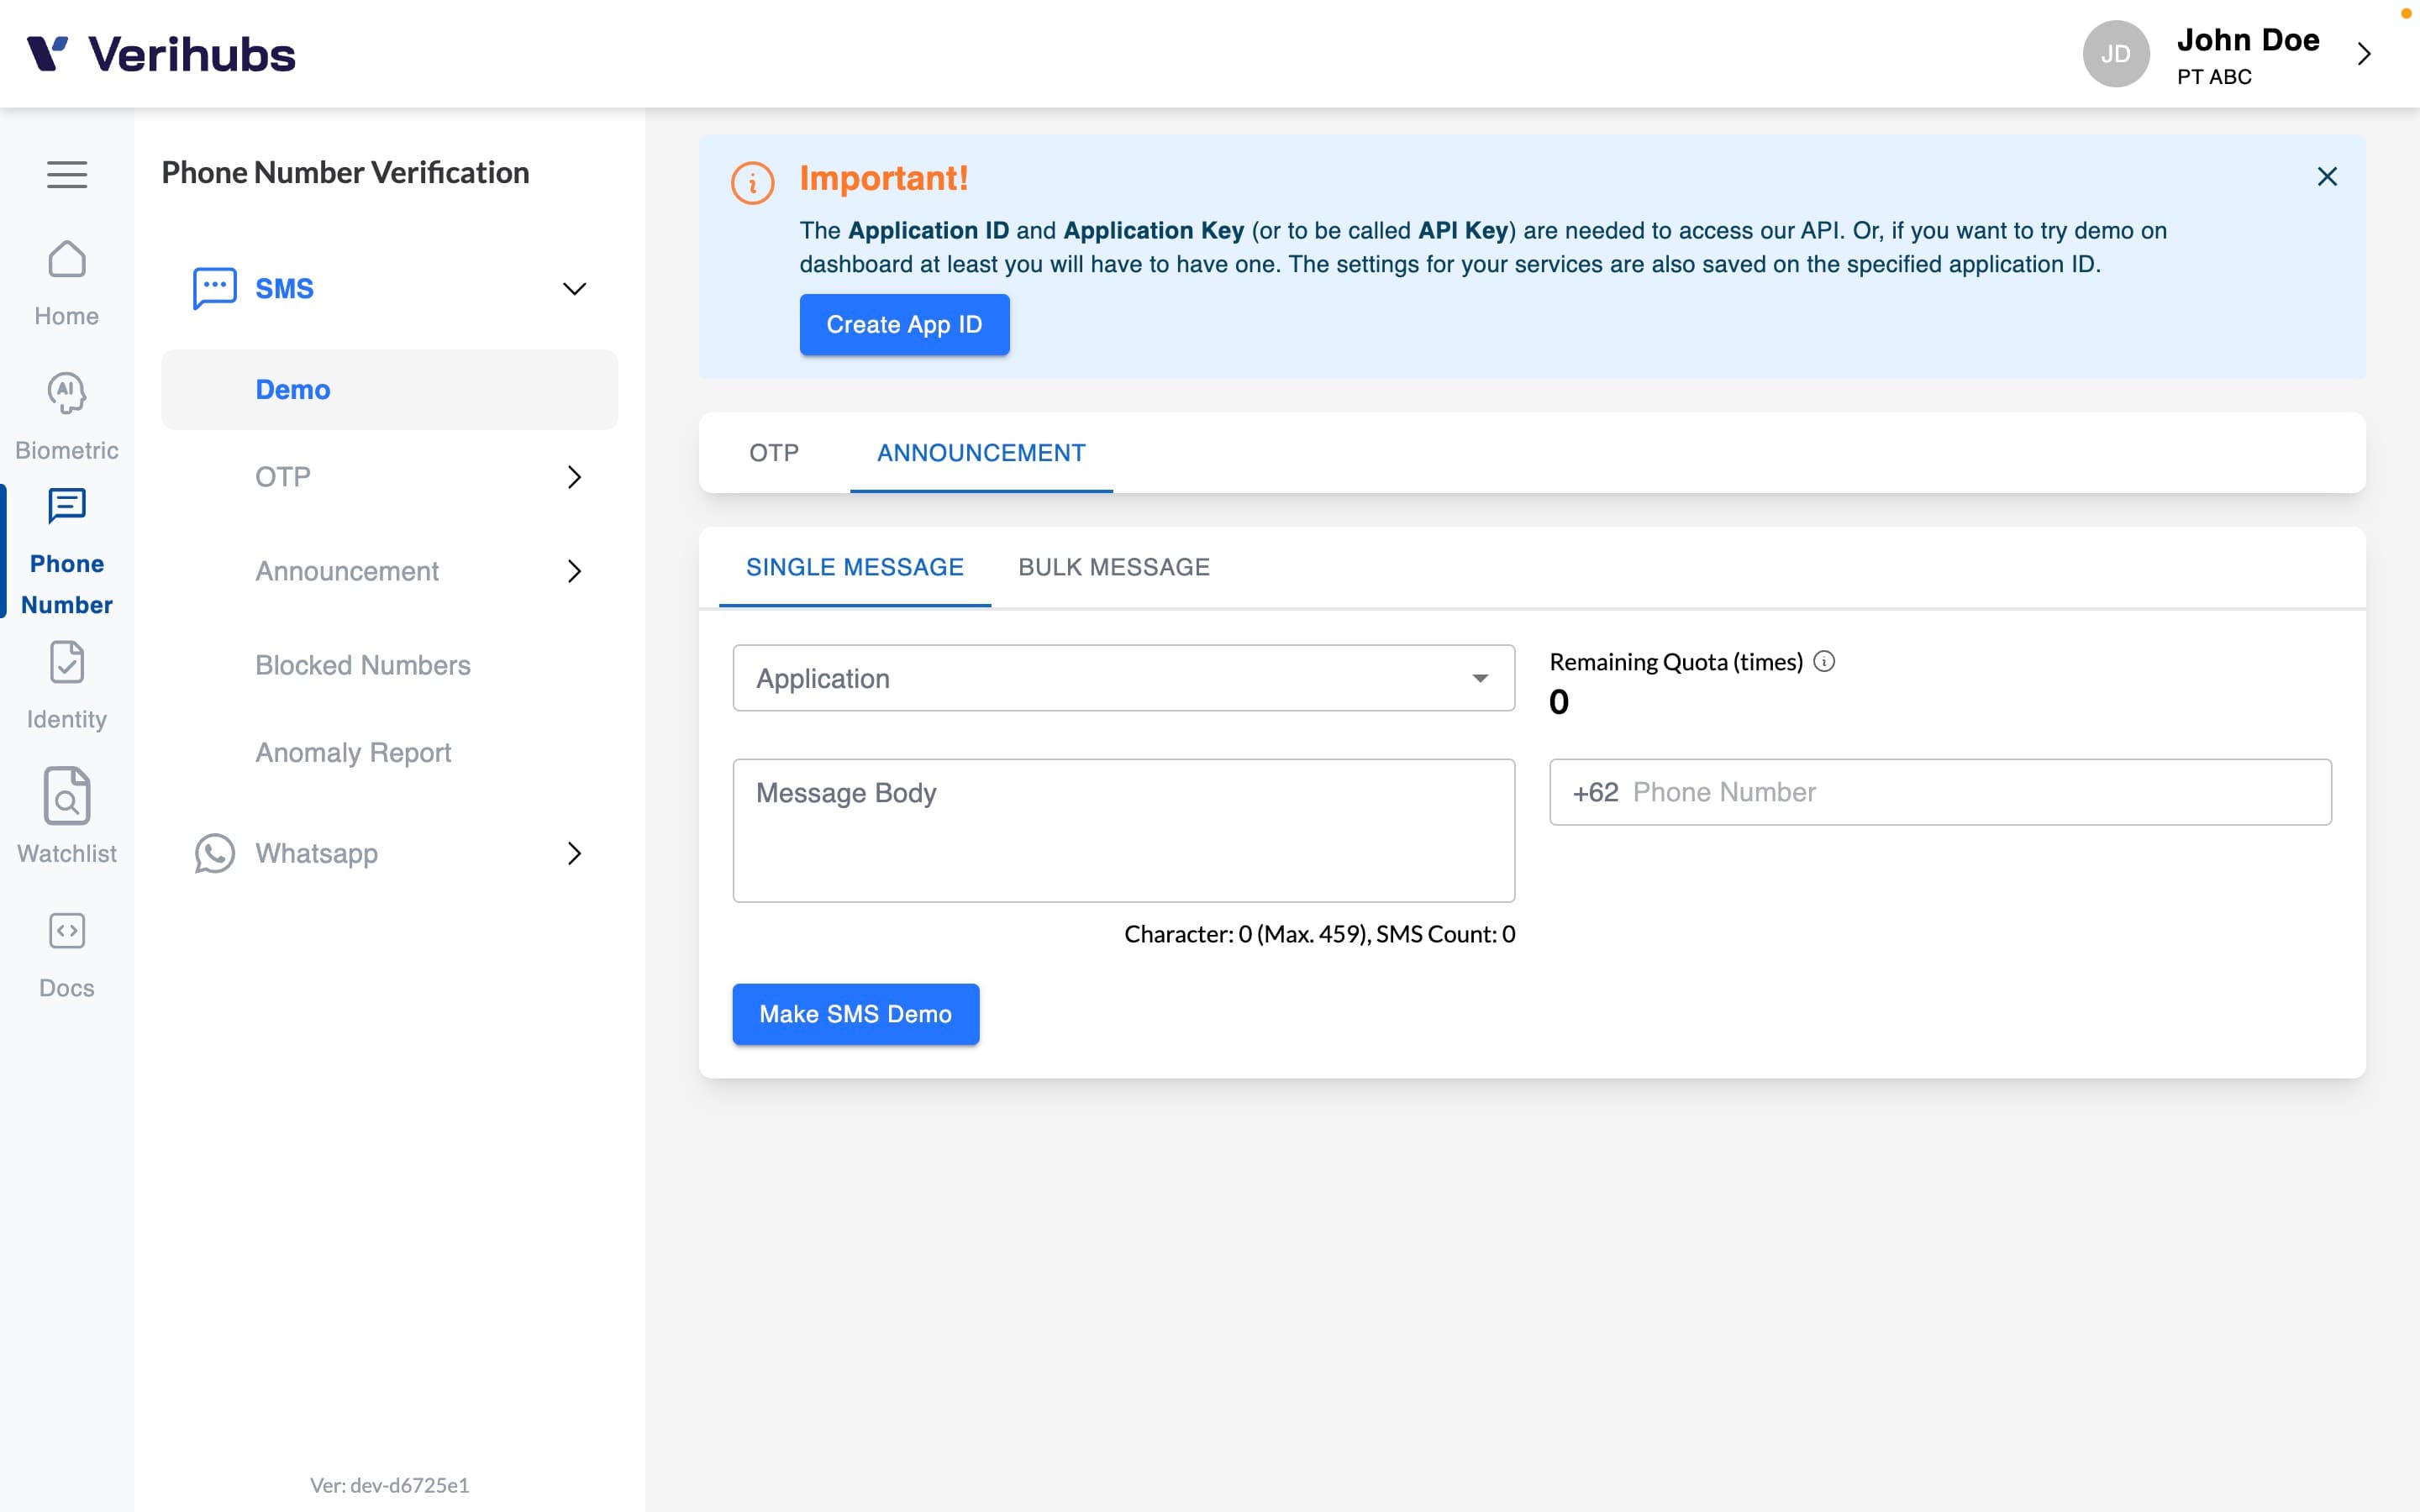Expand the Announcement submenu arrow
Viewport: 2420px width, 1512px height.
pos(574,571)
